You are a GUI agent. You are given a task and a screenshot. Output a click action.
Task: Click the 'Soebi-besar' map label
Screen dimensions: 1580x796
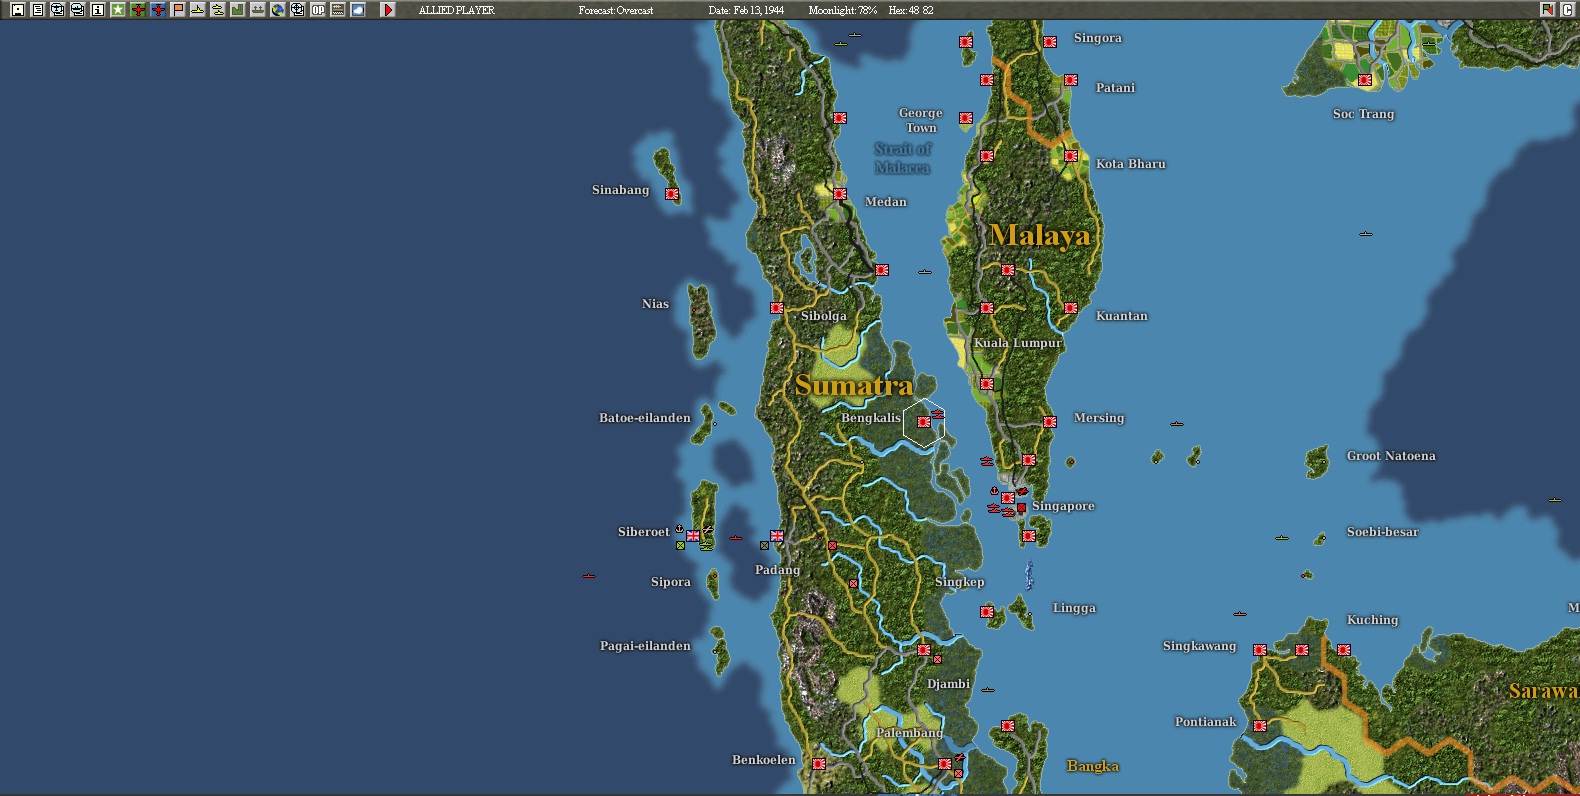click(1382, 532)
